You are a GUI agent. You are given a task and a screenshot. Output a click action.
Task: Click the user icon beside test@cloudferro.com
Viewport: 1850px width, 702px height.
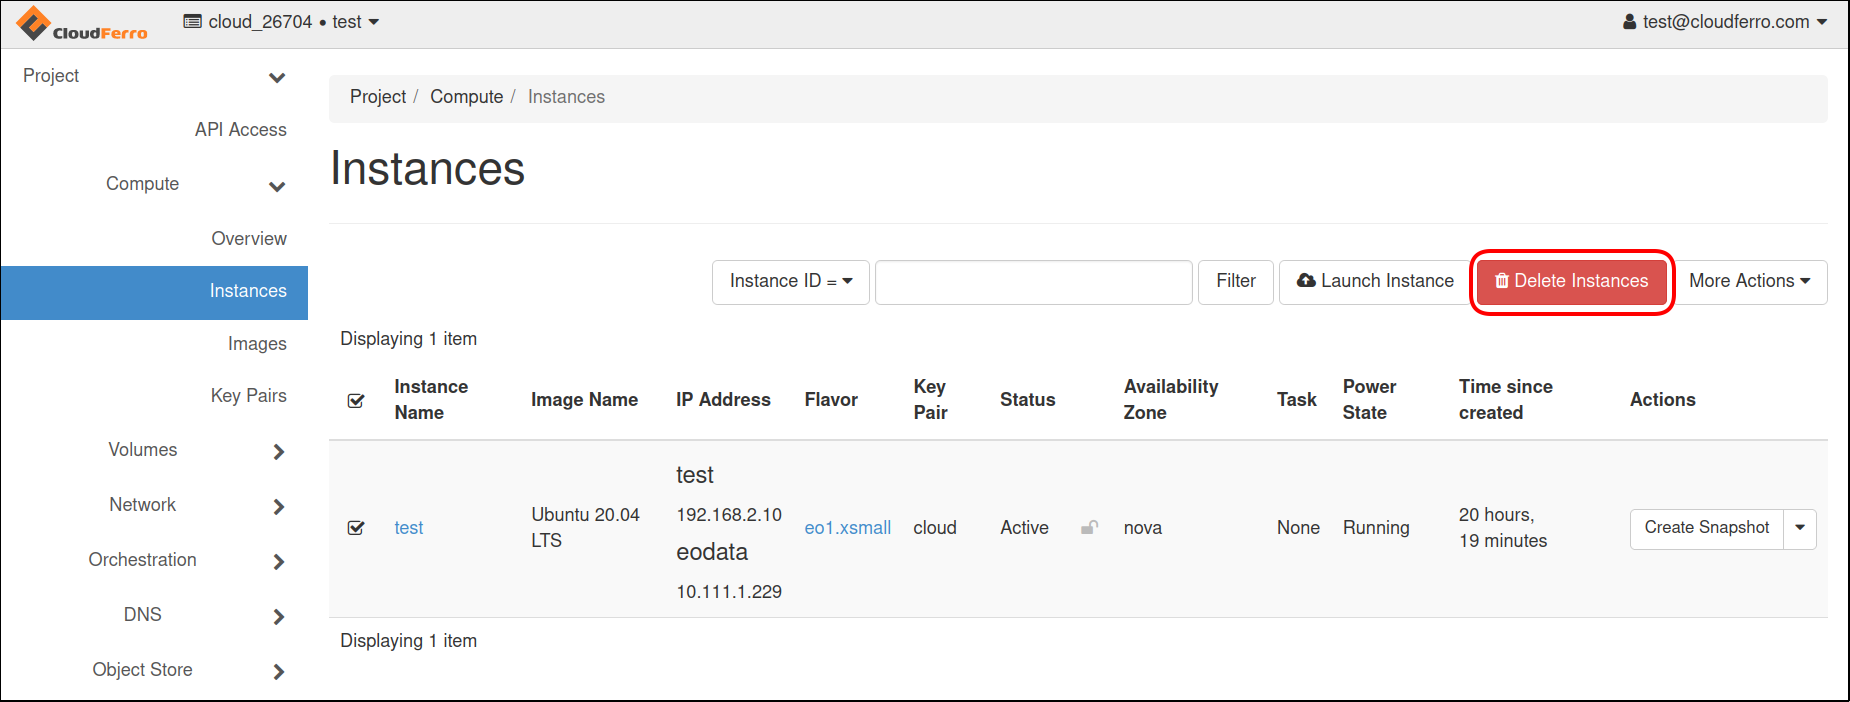[x=1629, y=22]
